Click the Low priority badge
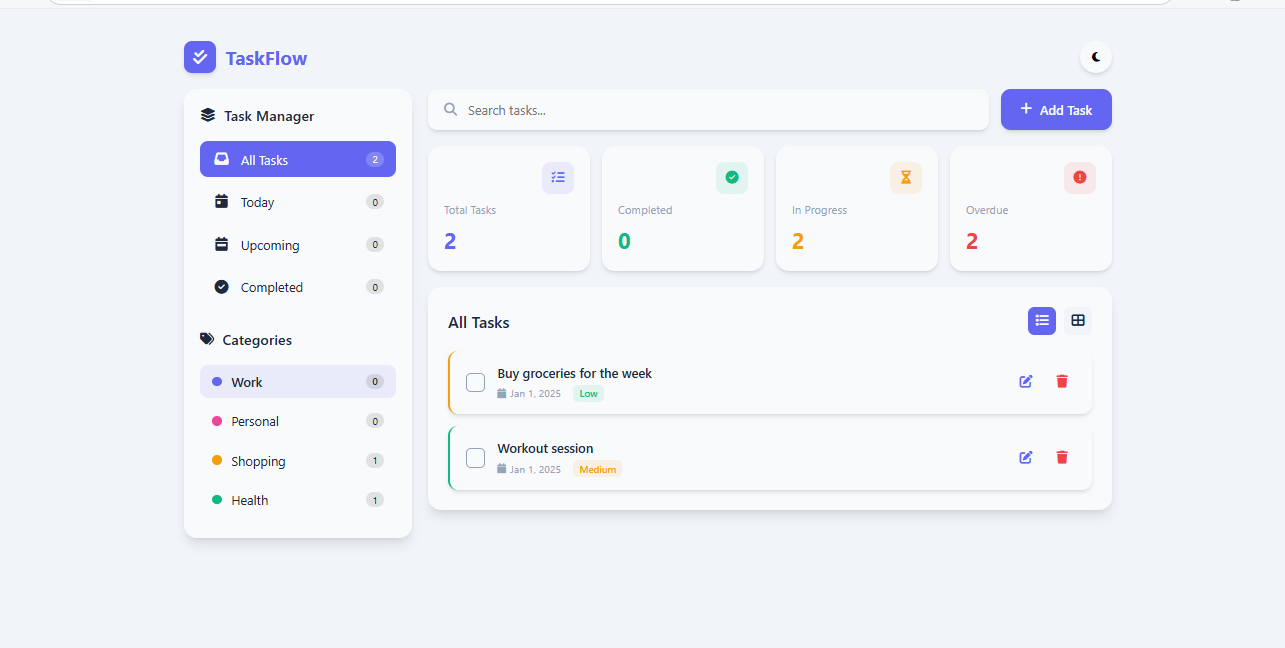1285x648 pixels. [588, 394]
